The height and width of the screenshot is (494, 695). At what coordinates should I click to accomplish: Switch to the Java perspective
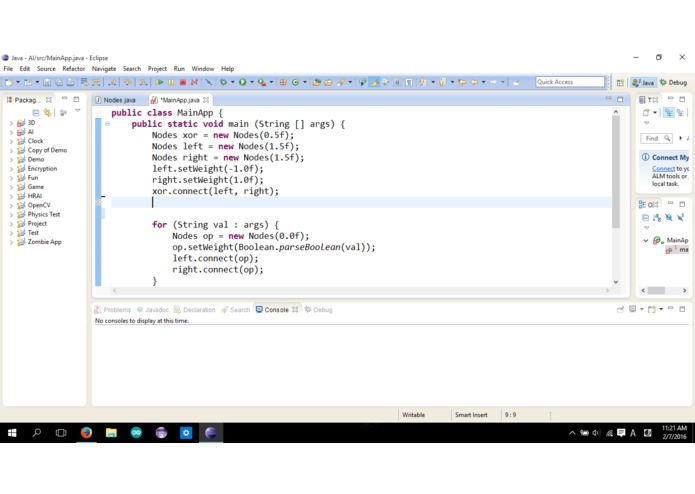tap(643, 82)
